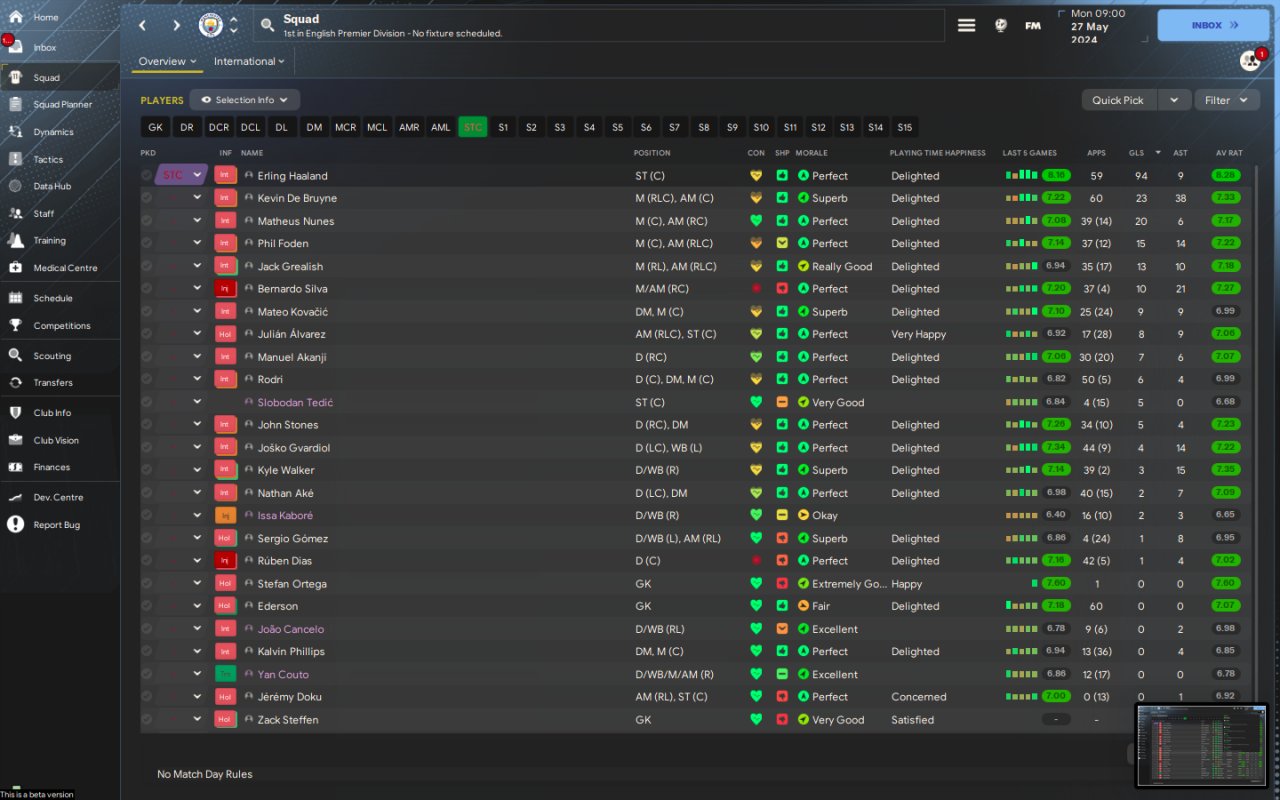The height and width of the screenshot is (800, 1280).
Task: Select the DCR position tab
Action: (x=219, y=127)
